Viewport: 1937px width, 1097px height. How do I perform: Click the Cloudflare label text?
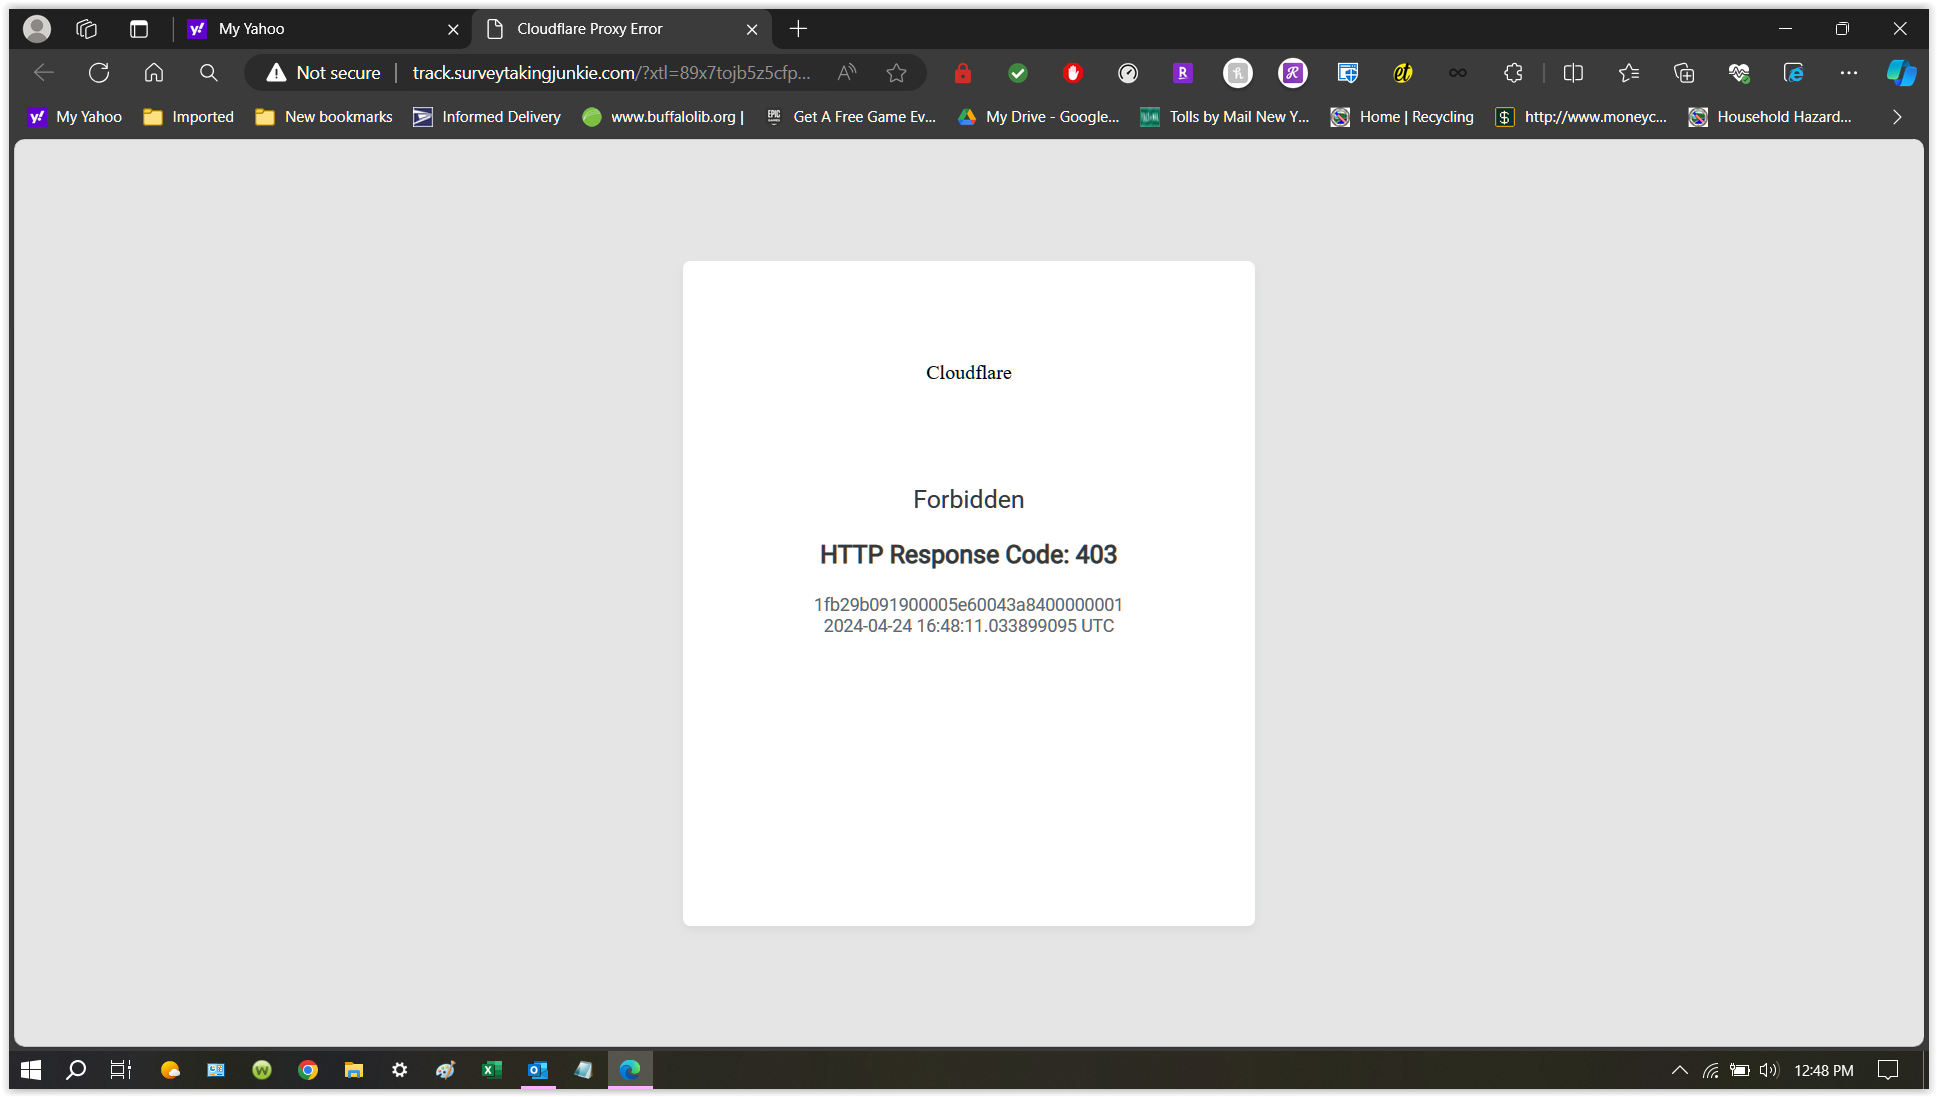968,373
